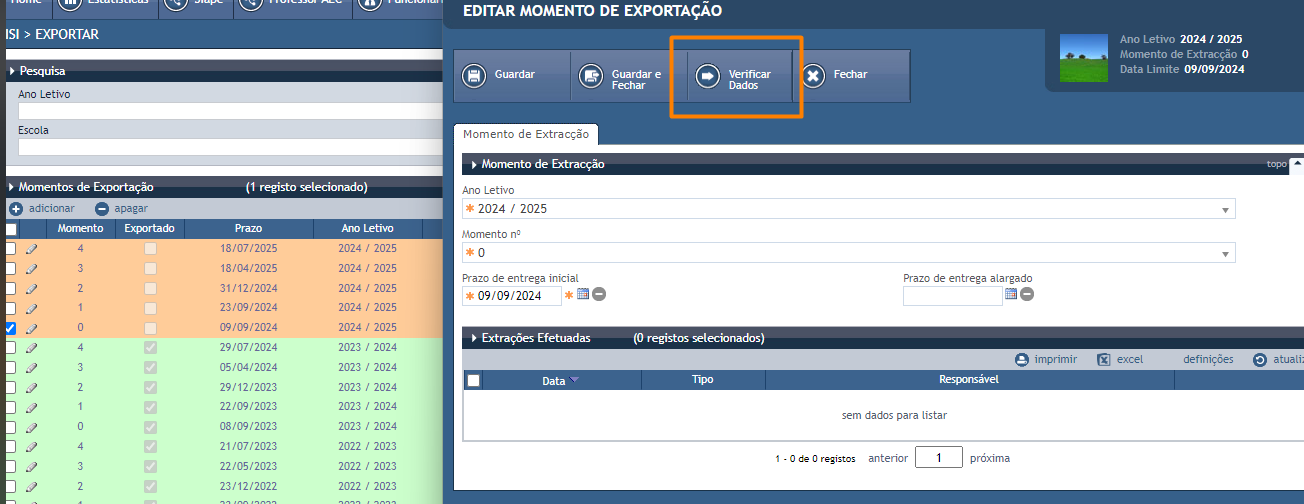This screenshot has width=1304, height=504.
Task: Open the Momento nº dropdown
Action: [849, 253]
